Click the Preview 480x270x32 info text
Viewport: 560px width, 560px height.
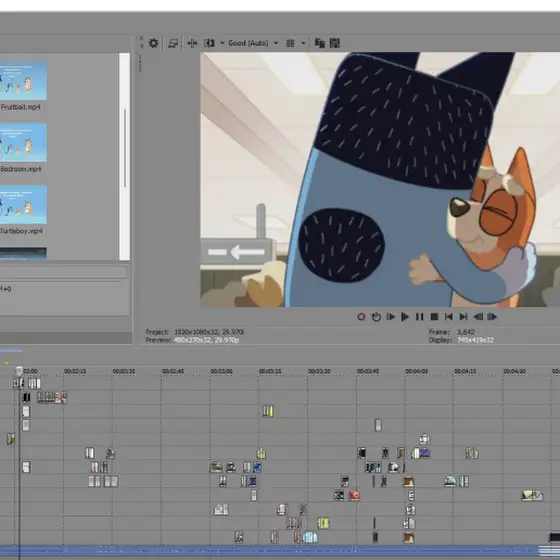(192, 340)
